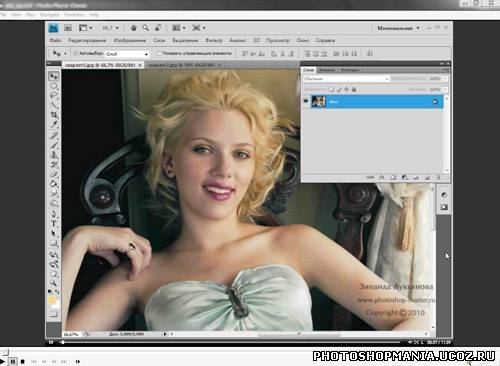Screen dimensions: 500x366
Task: Click the Layers panel vertical scrollbar
Action: (x=447, y=134)
